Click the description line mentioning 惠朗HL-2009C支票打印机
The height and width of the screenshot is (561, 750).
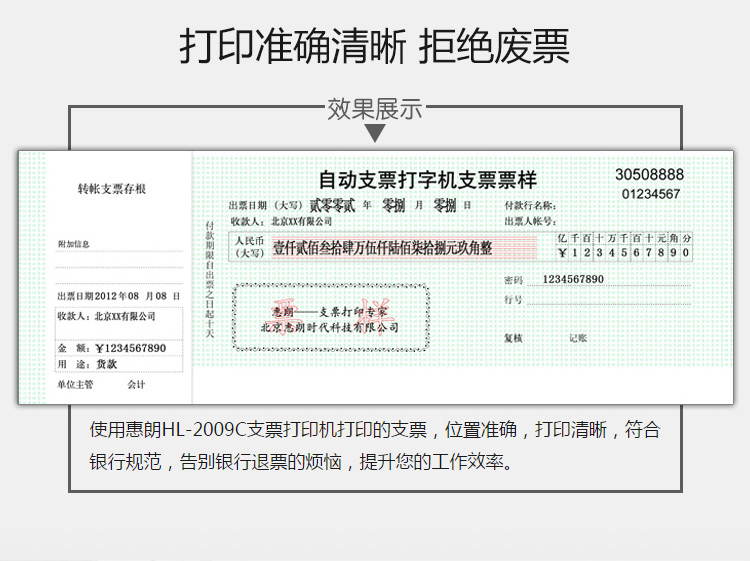[x=375, y=429]
